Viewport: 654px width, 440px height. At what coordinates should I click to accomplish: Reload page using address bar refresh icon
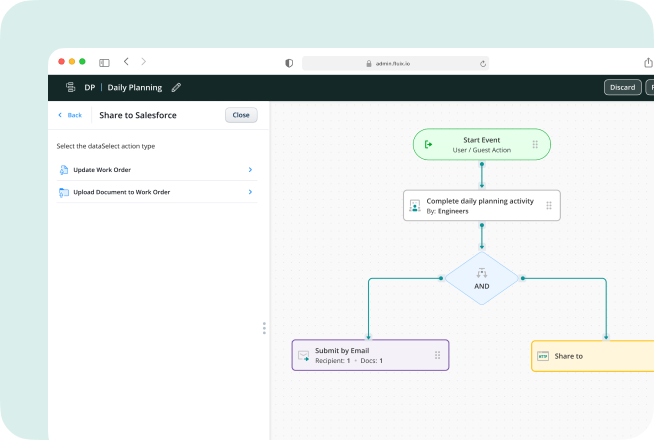coord(483,63)
